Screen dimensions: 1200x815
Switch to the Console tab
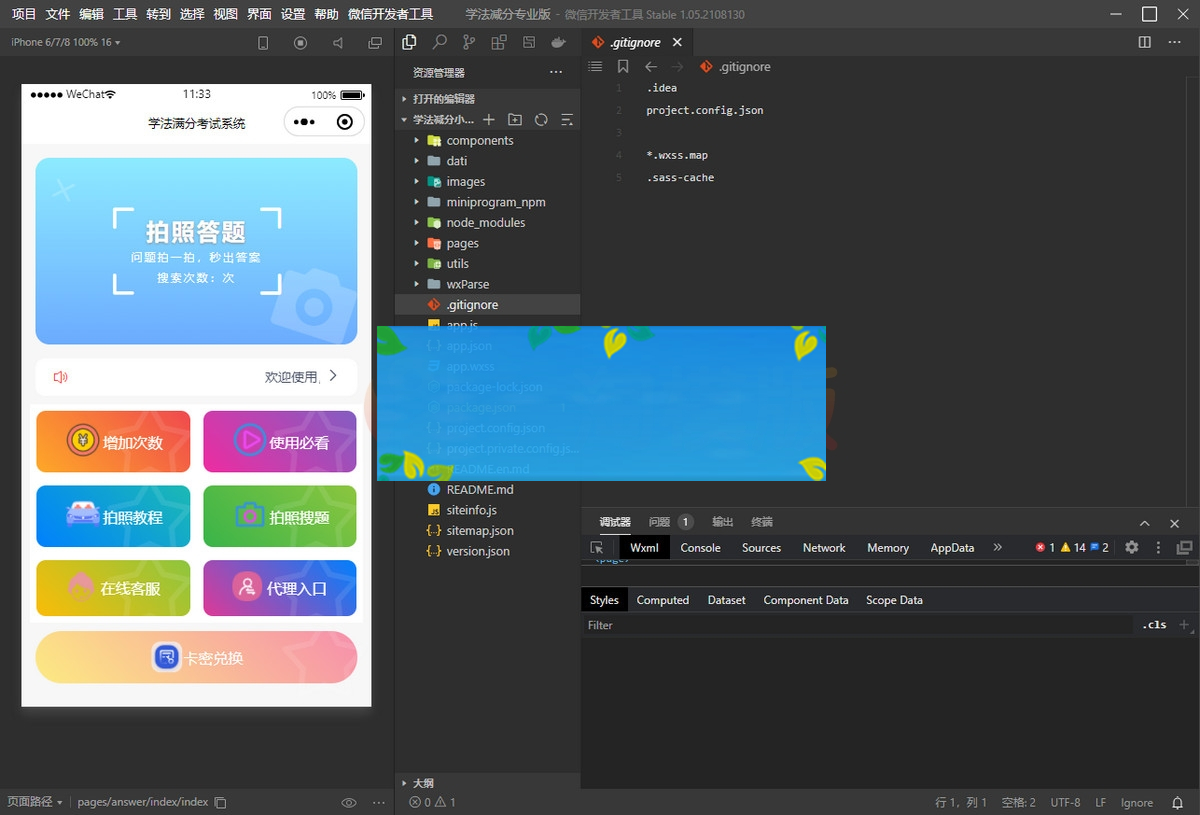point(700,548)
